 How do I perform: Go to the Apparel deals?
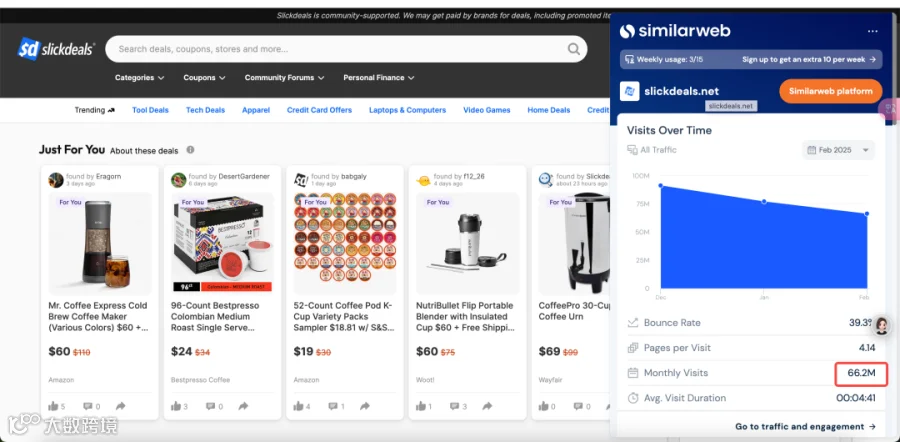(256, 110)
